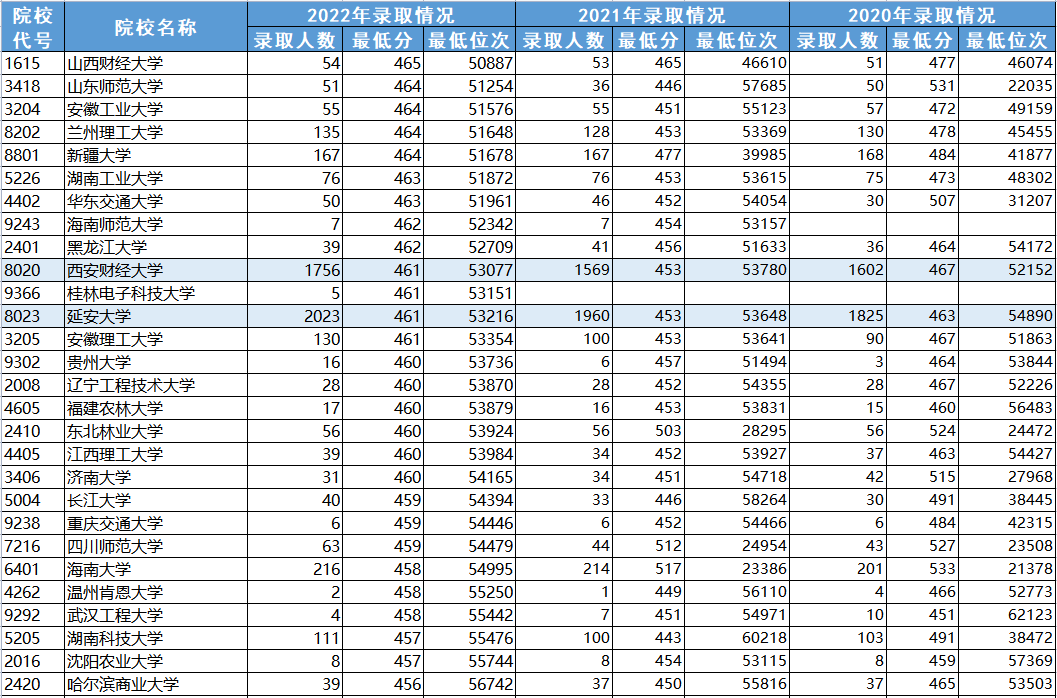Screen dimensions: 1057x698
Task: Select school code 2420
Action: (32, 684)
